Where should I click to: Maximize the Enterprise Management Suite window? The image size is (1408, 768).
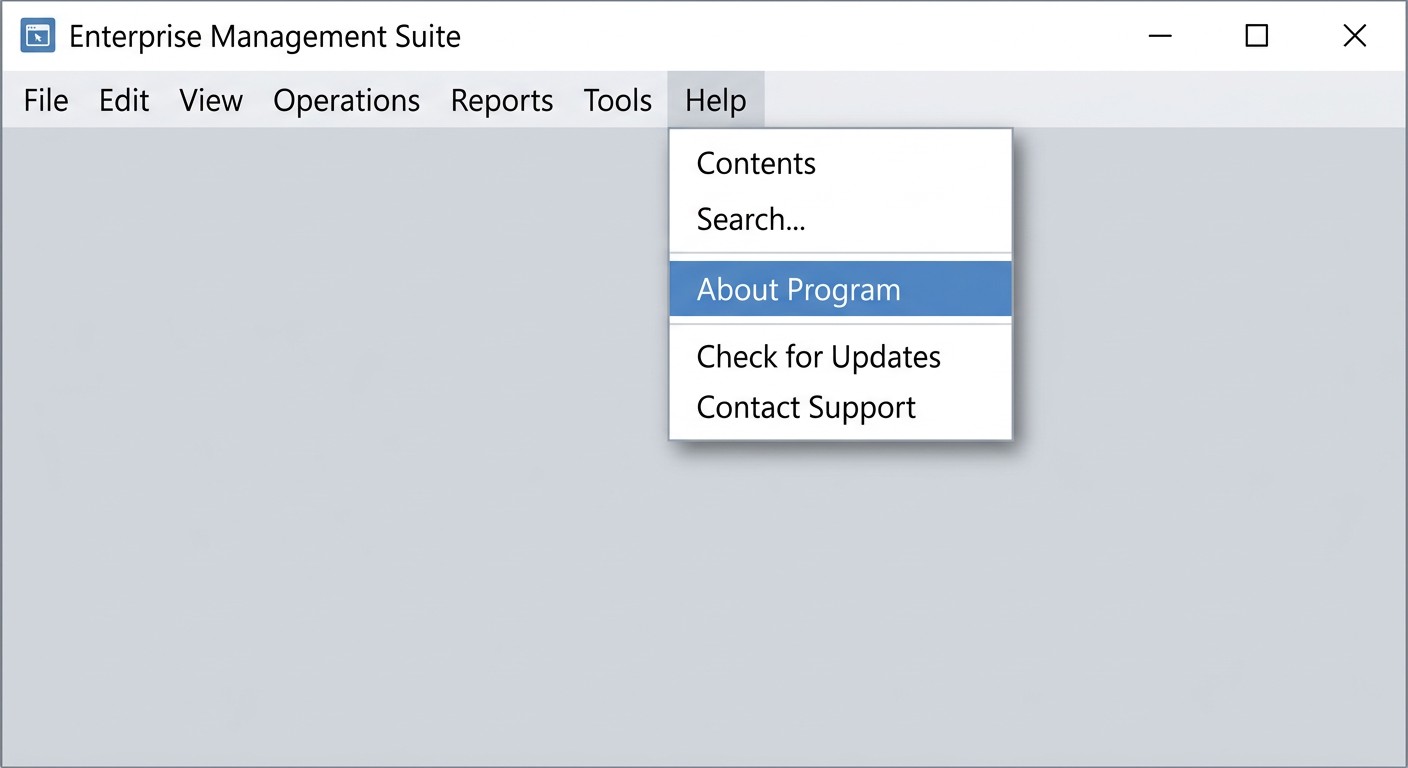coord(1257,36)
